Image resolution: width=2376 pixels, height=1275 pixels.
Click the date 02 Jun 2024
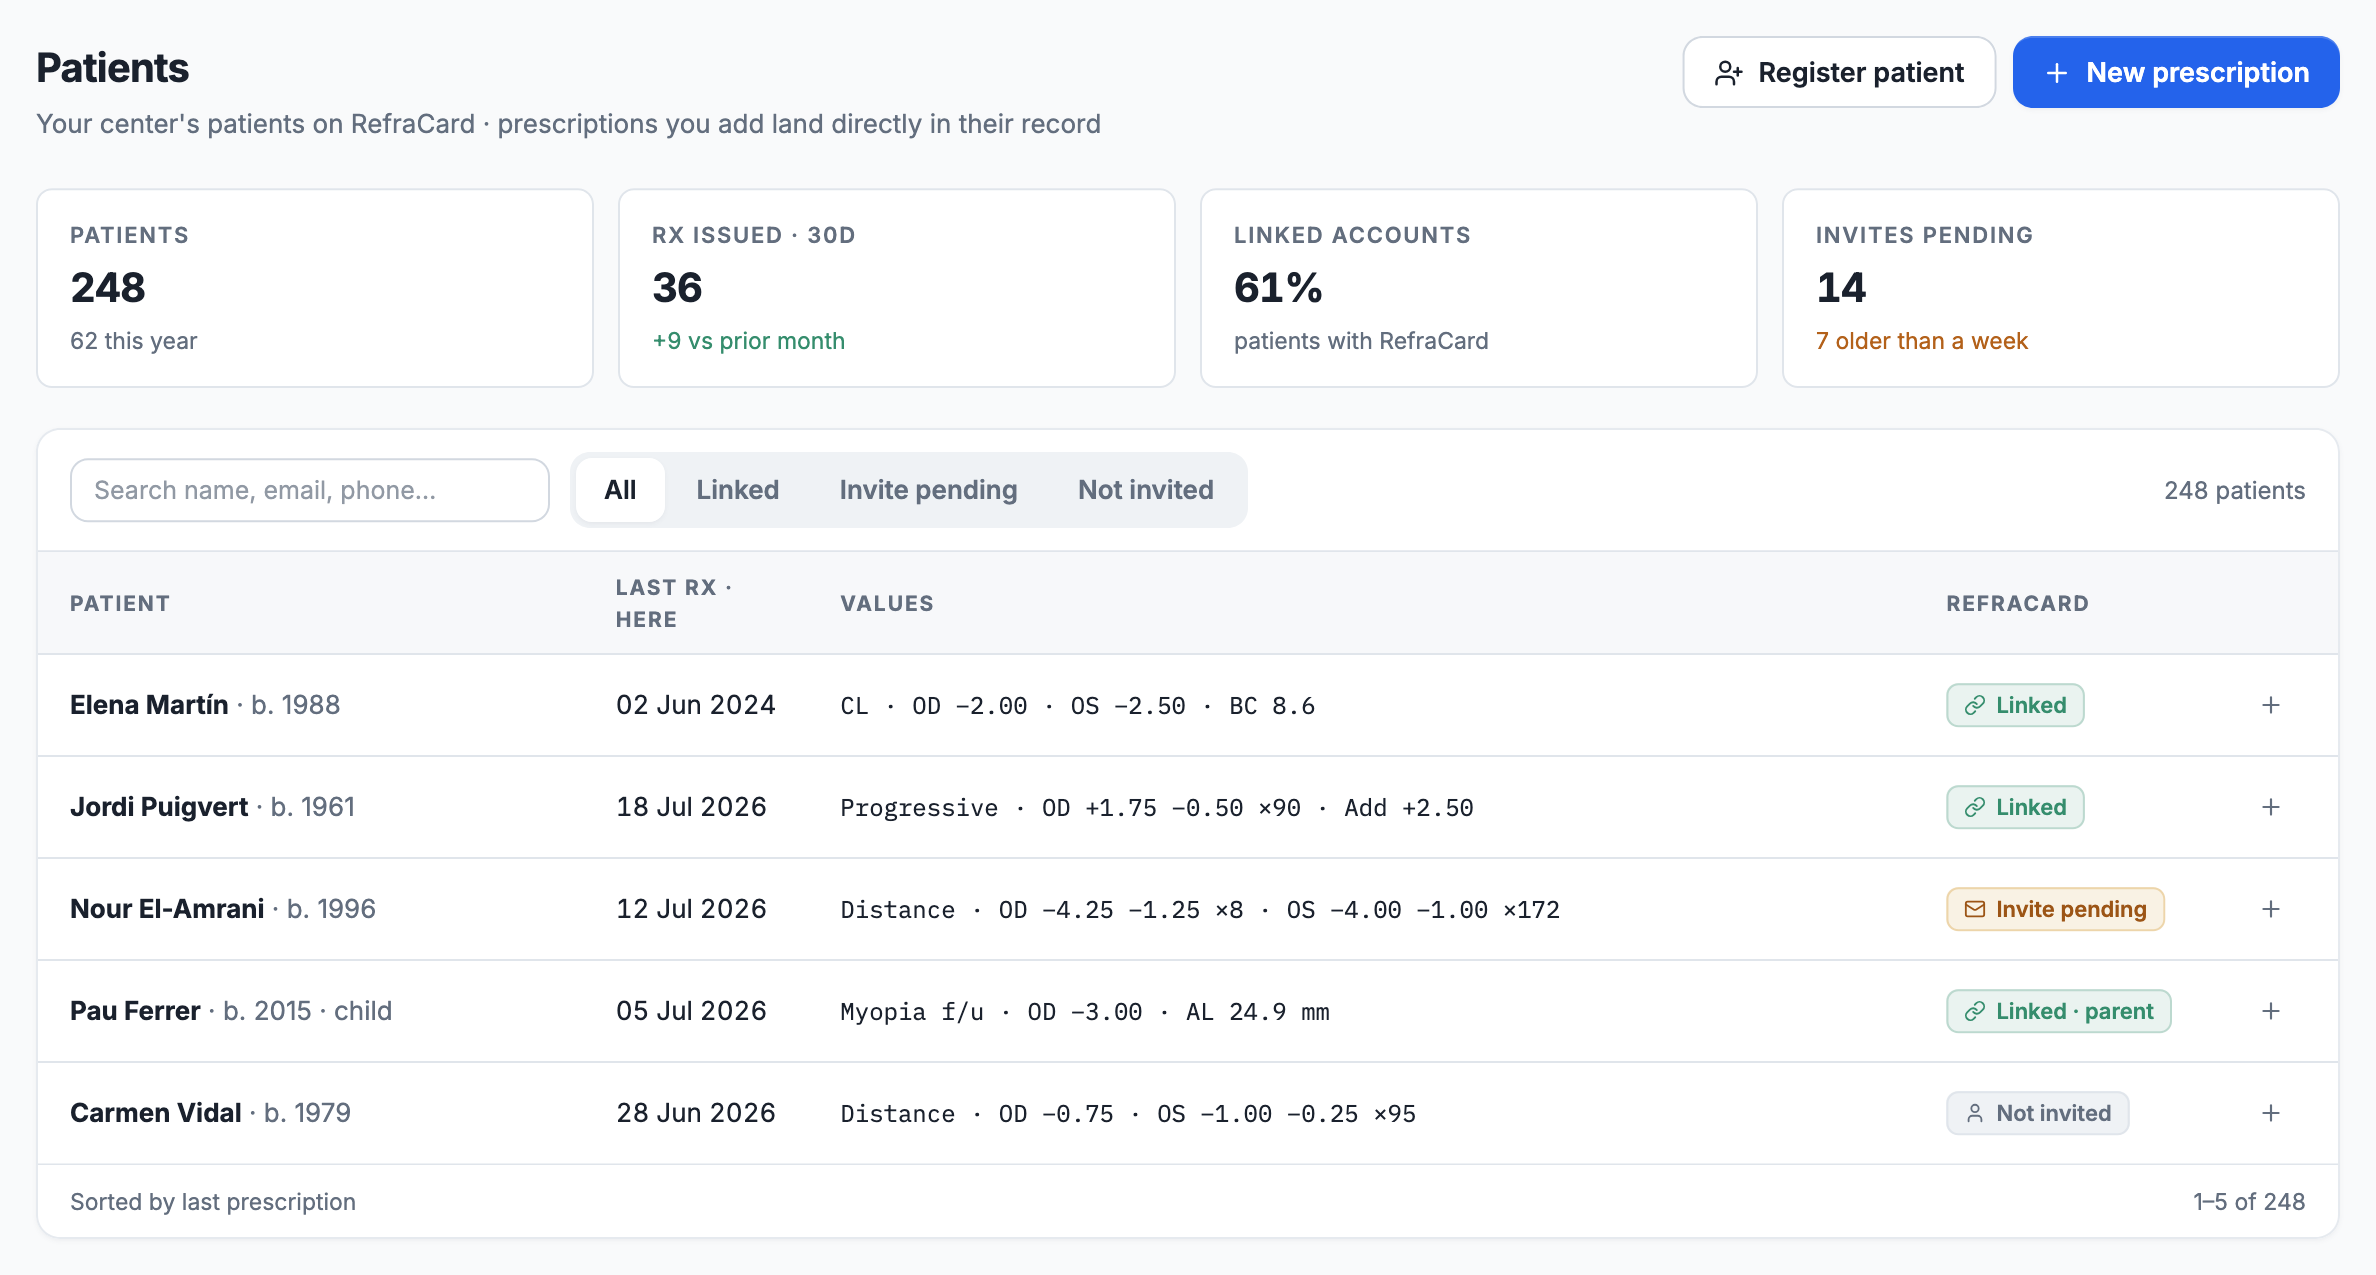click(696, 705)
